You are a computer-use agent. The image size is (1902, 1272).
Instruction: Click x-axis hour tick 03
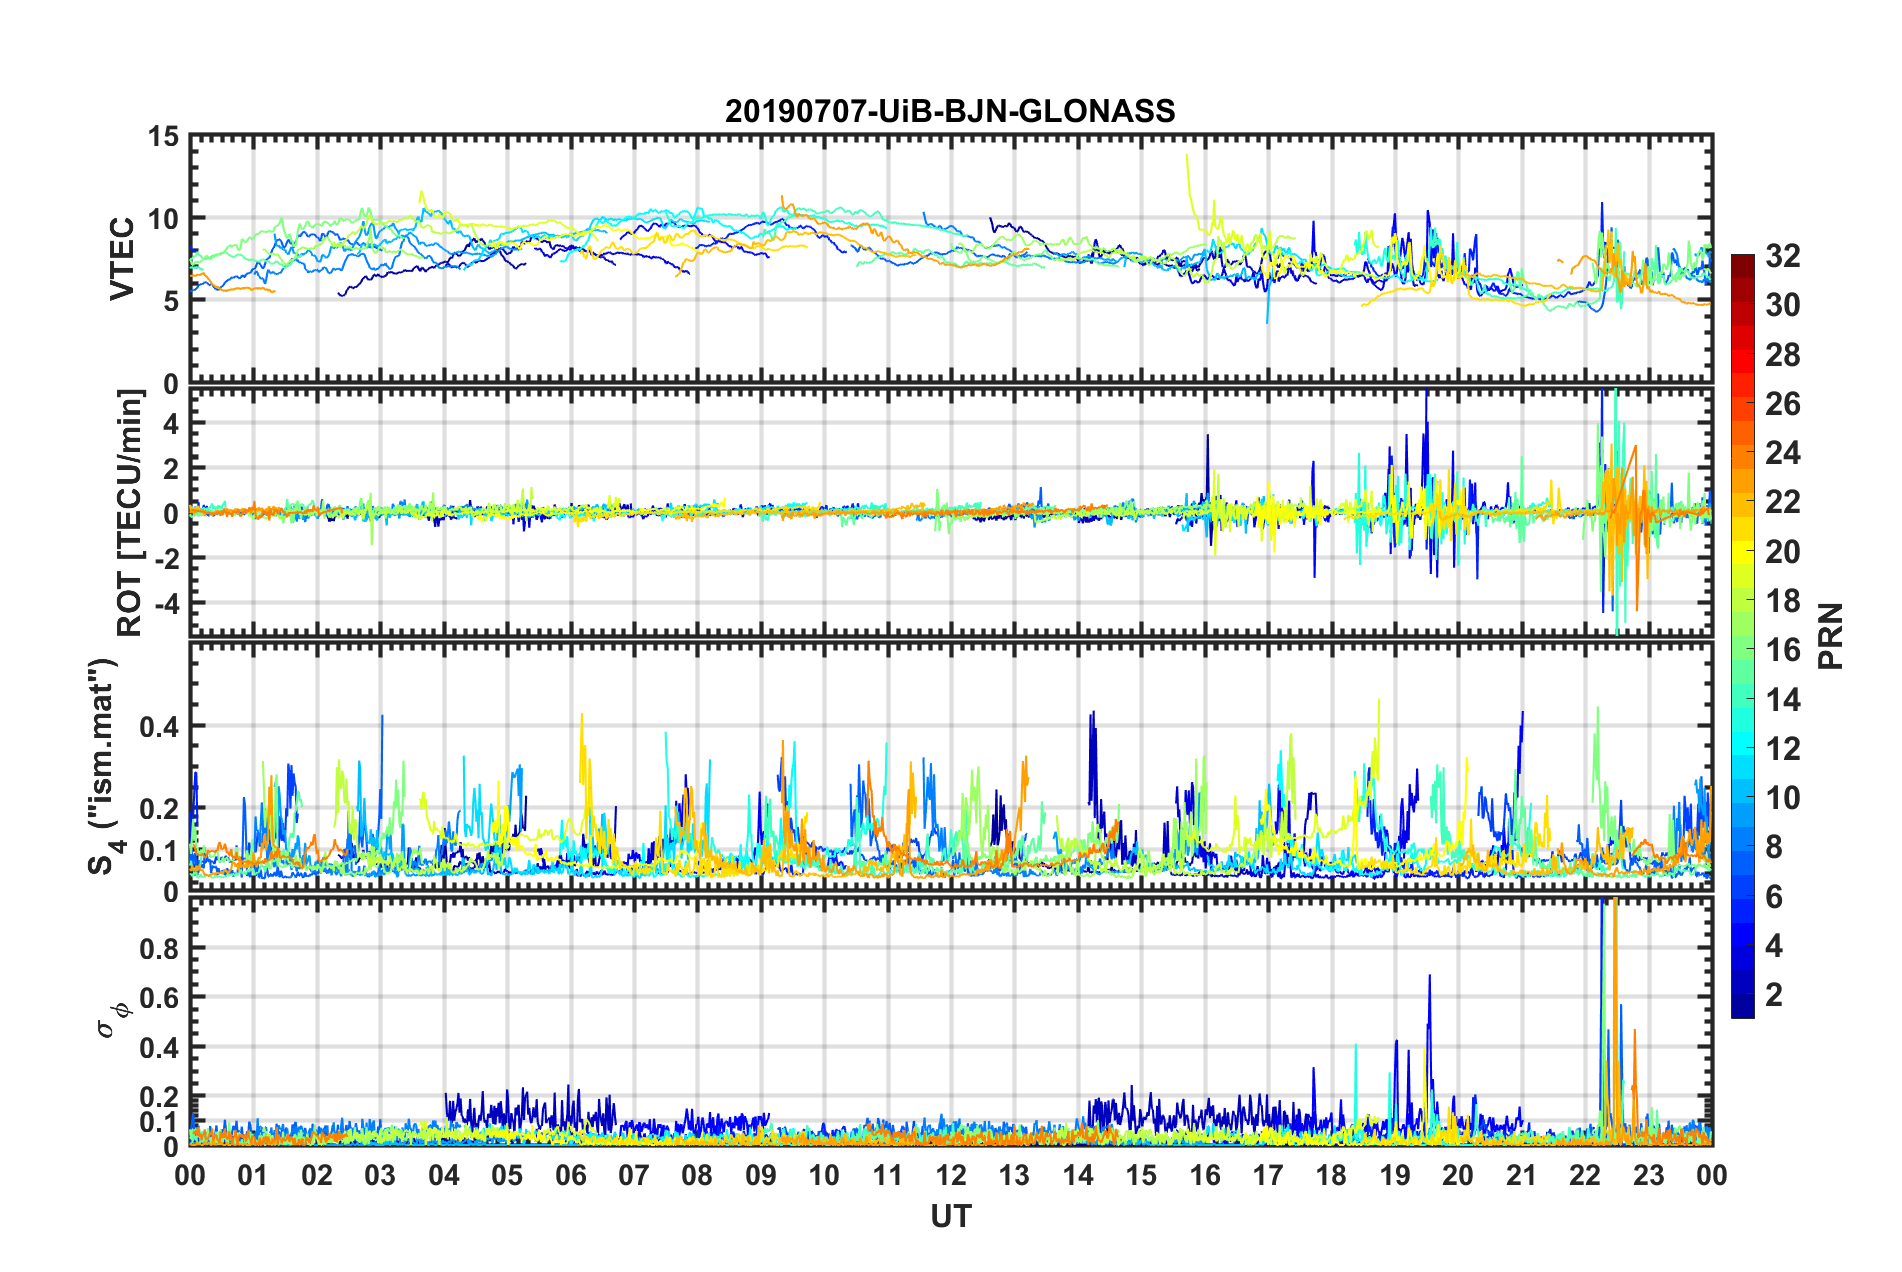[380, 1175]
